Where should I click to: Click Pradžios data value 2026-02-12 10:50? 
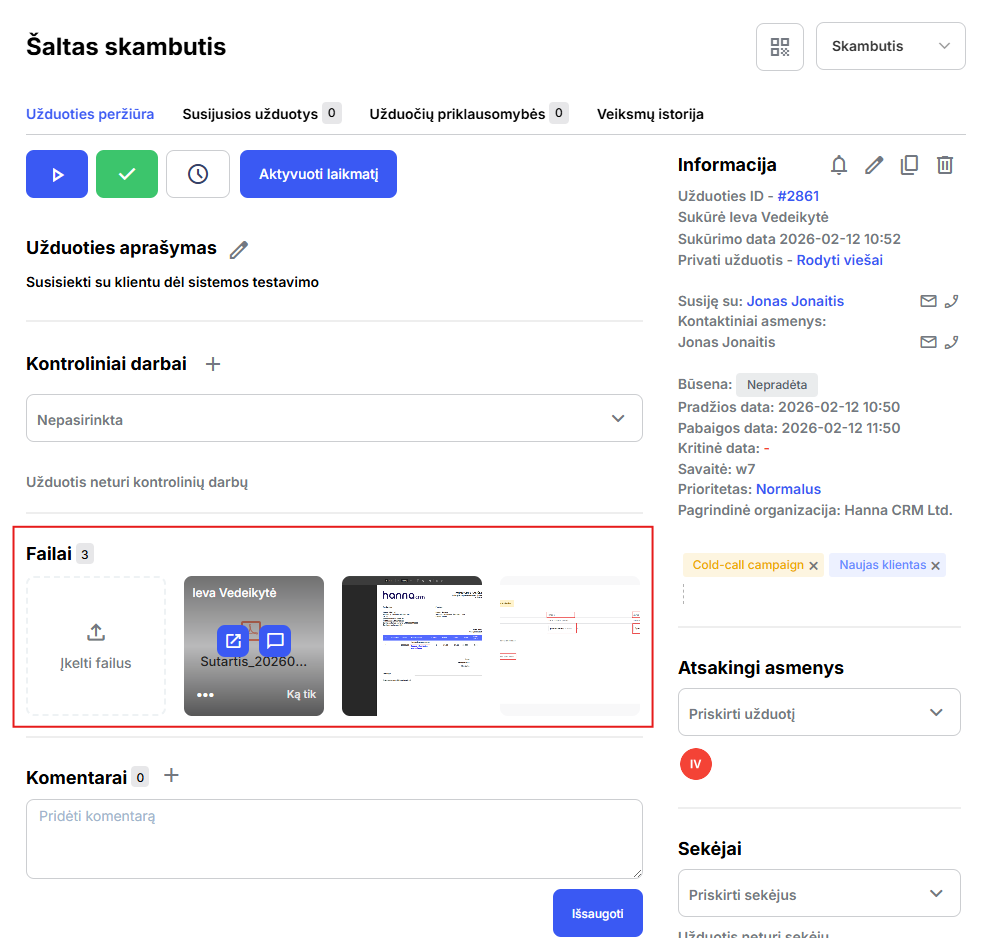pos(838,407)
